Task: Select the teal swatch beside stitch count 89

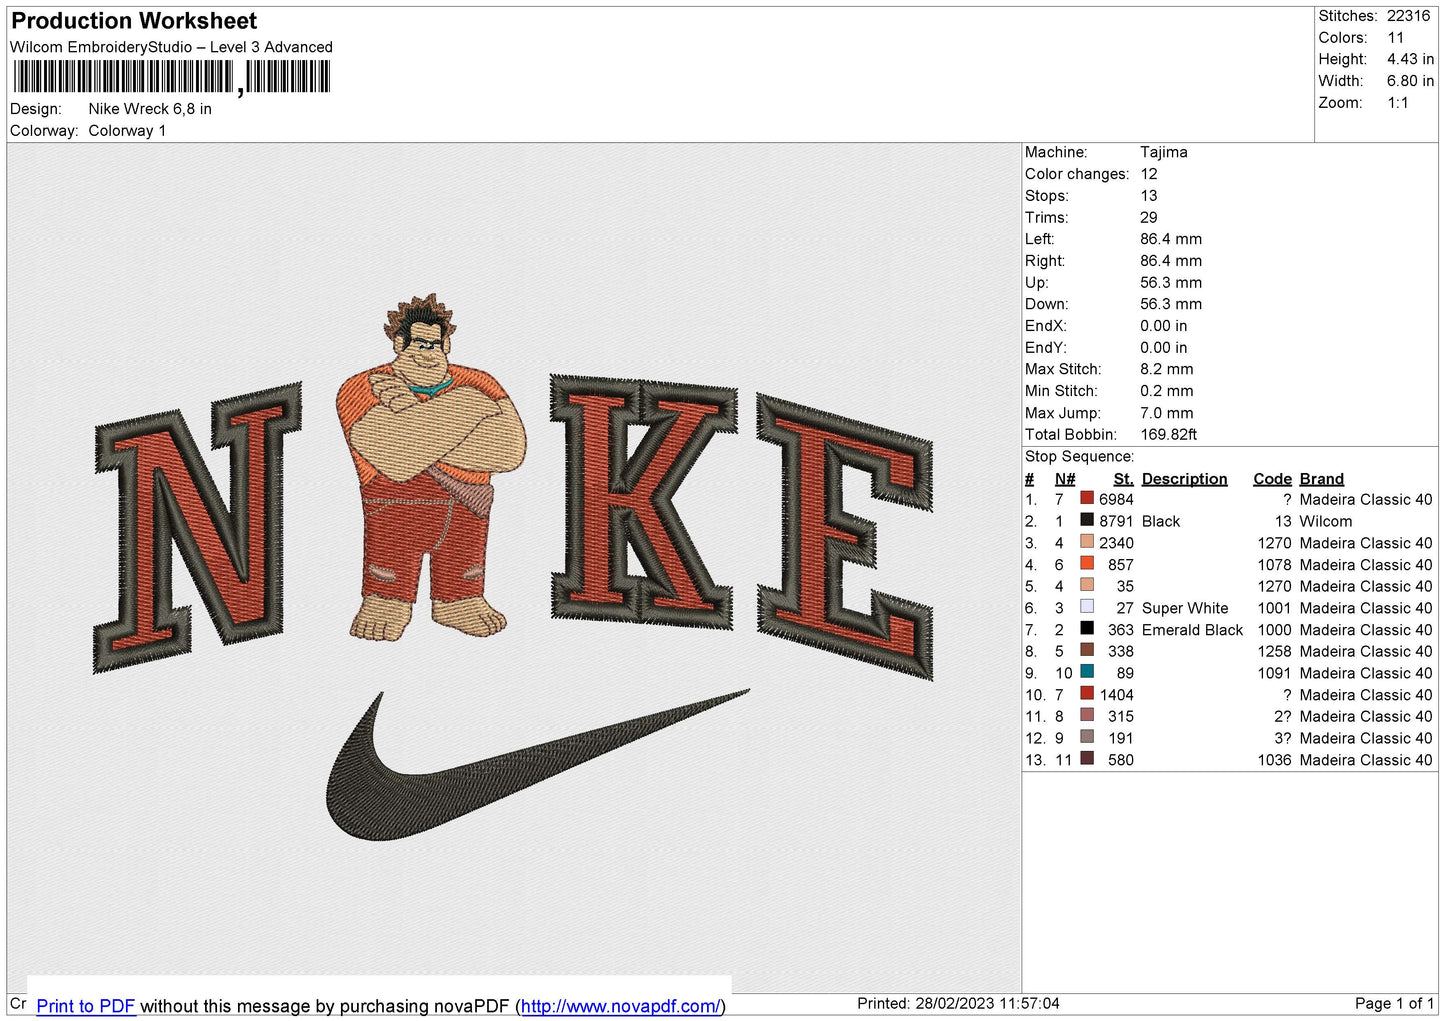Action: pos(1087,672)
